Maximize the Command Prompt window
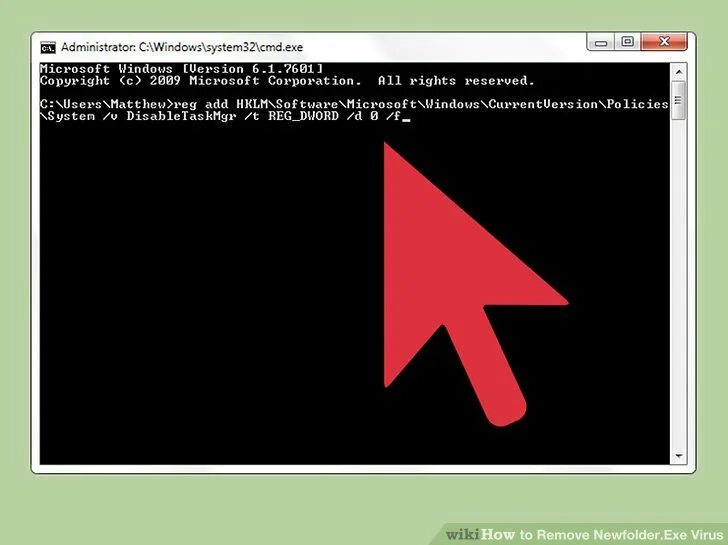The width and height of the screenshot is (728, 545). pyautogui.click(x=627, y=42)
